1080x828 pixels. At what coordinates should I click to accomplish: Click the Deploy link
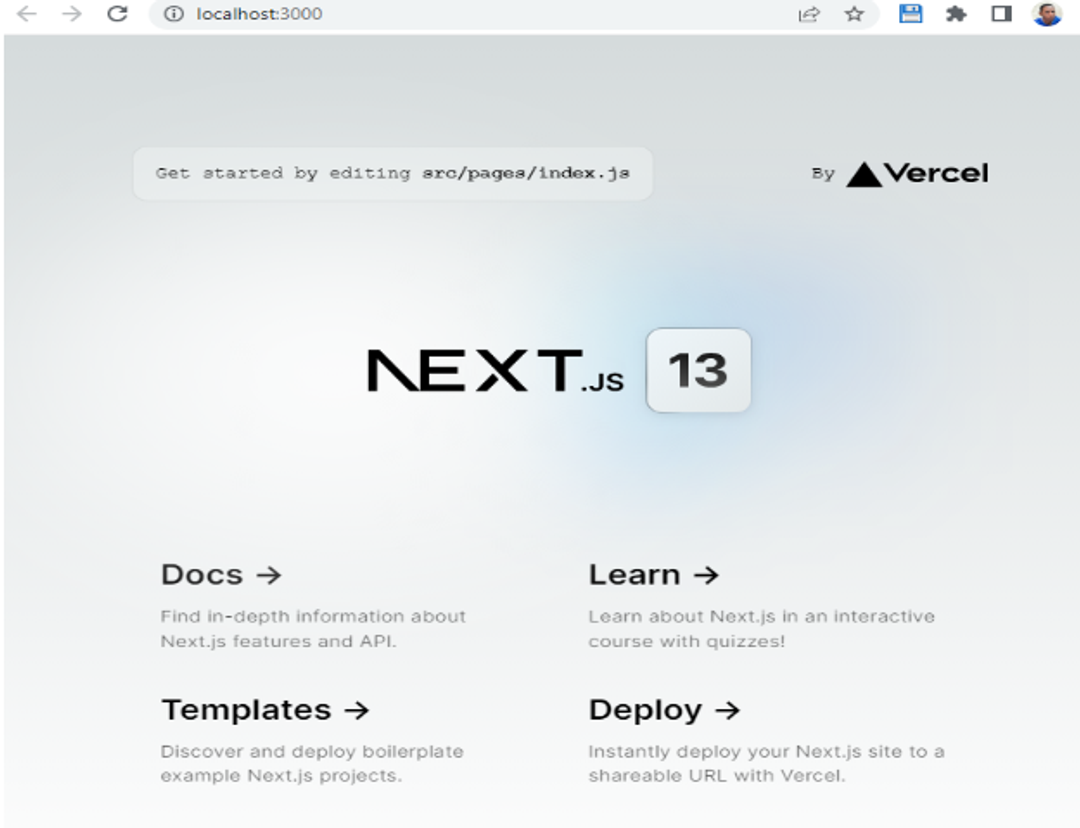click(662, 709)
